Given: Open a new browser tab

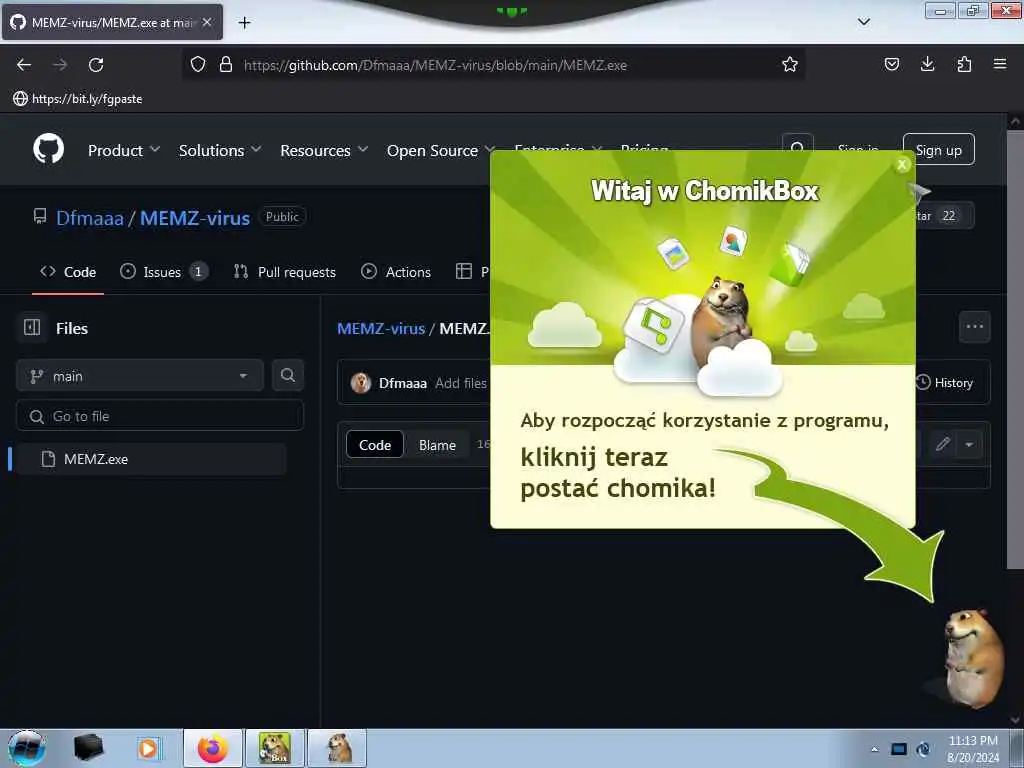Looking at the screenshot, I should coord(244,23).
